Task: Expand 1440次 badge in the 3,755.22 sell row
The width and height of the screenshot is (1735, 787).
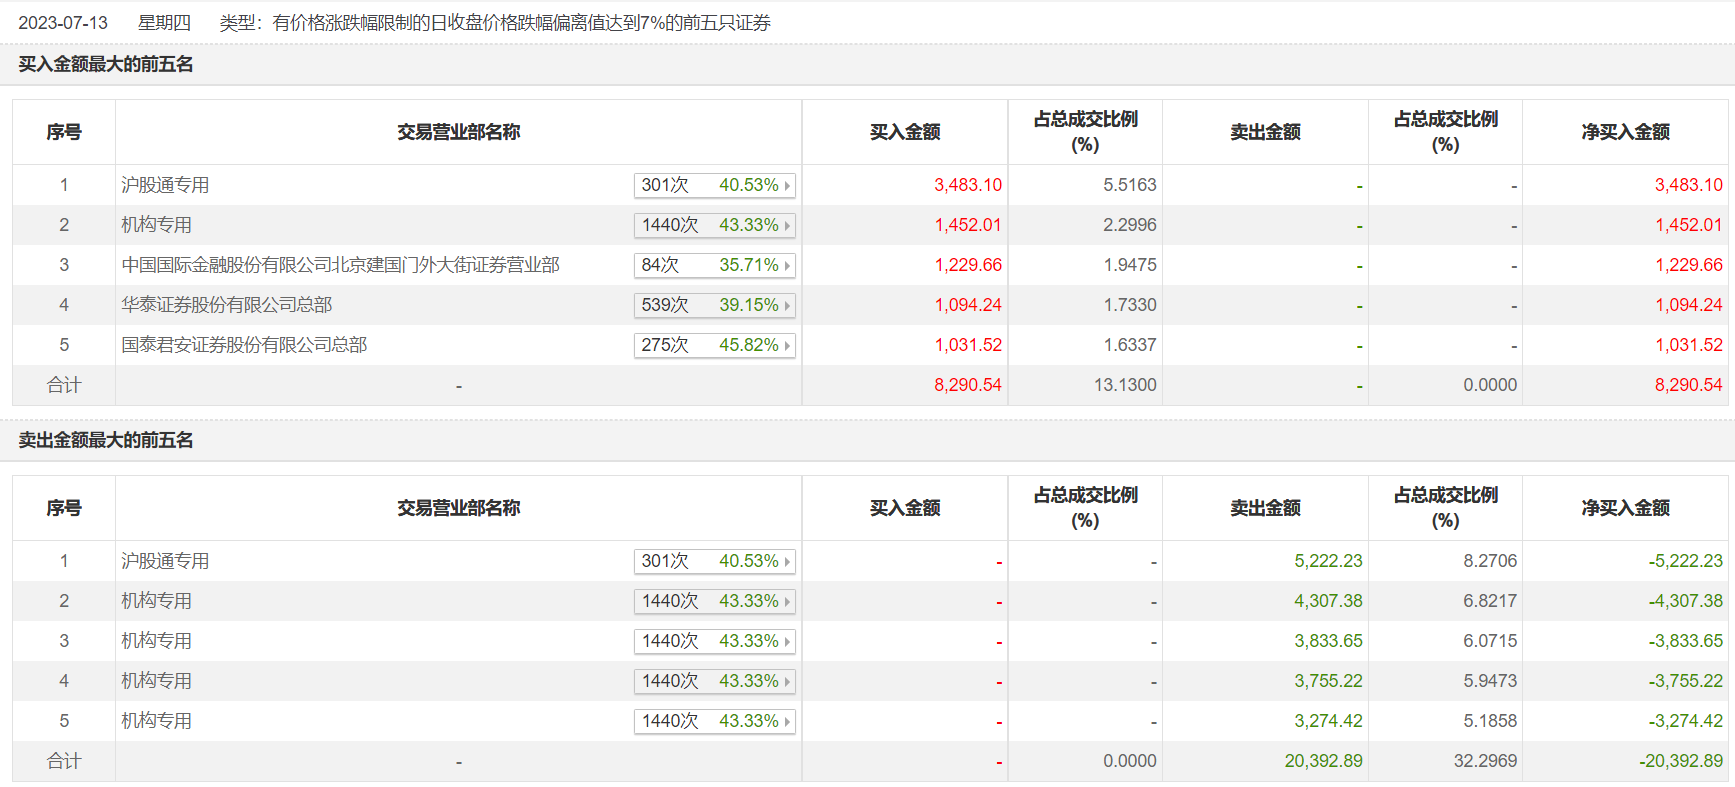Action: 715,681
